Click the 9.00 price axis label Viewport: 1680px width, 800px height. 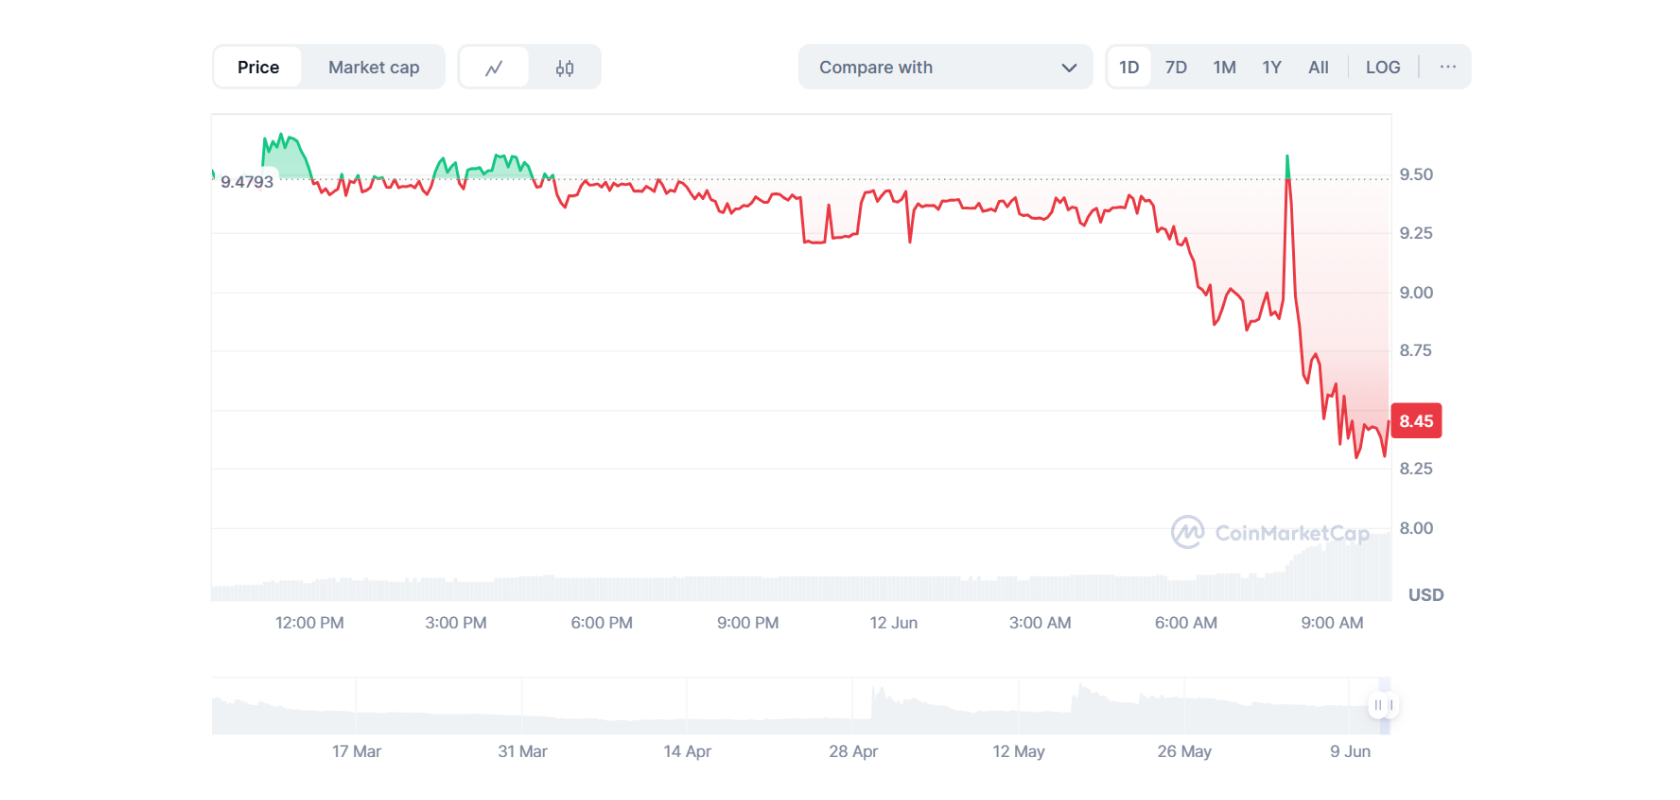click(1416, 293)
